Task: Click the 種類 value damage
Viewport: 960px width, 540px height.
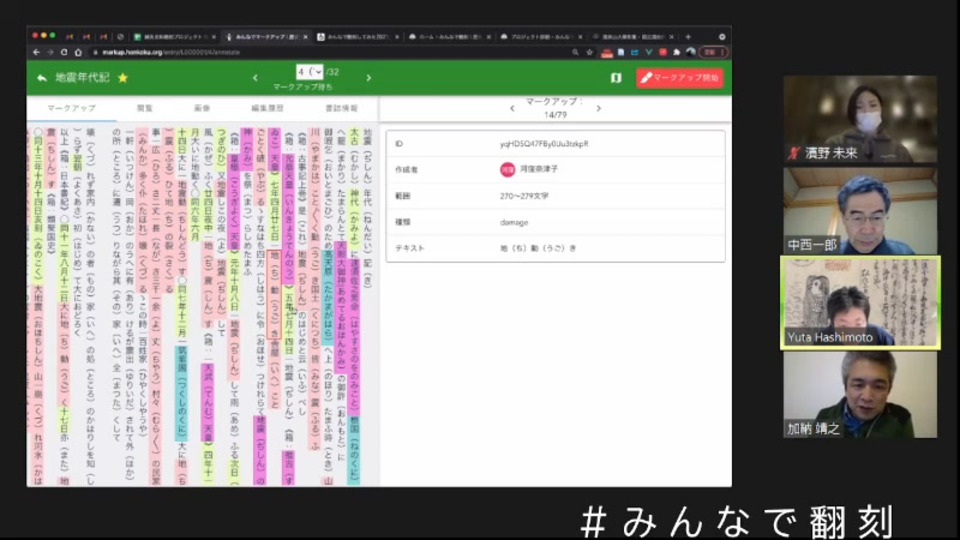Action: coord(514,222)
